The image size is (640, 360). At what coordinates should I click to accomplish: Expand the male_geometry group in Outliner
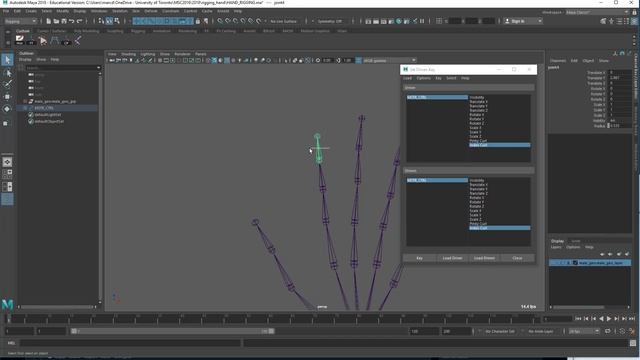(x=25, y=101)
